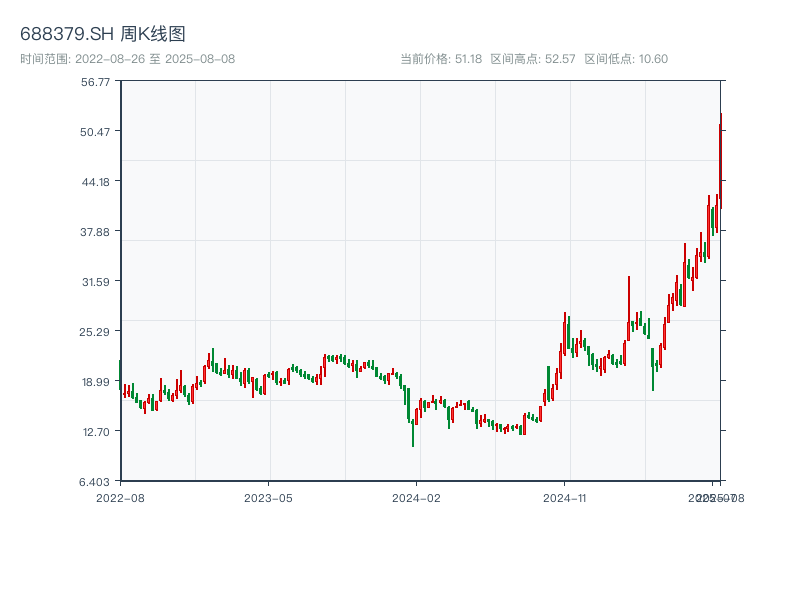Click the 31.59 y-axis price label
Screen dimensions: 800x600
96,282
